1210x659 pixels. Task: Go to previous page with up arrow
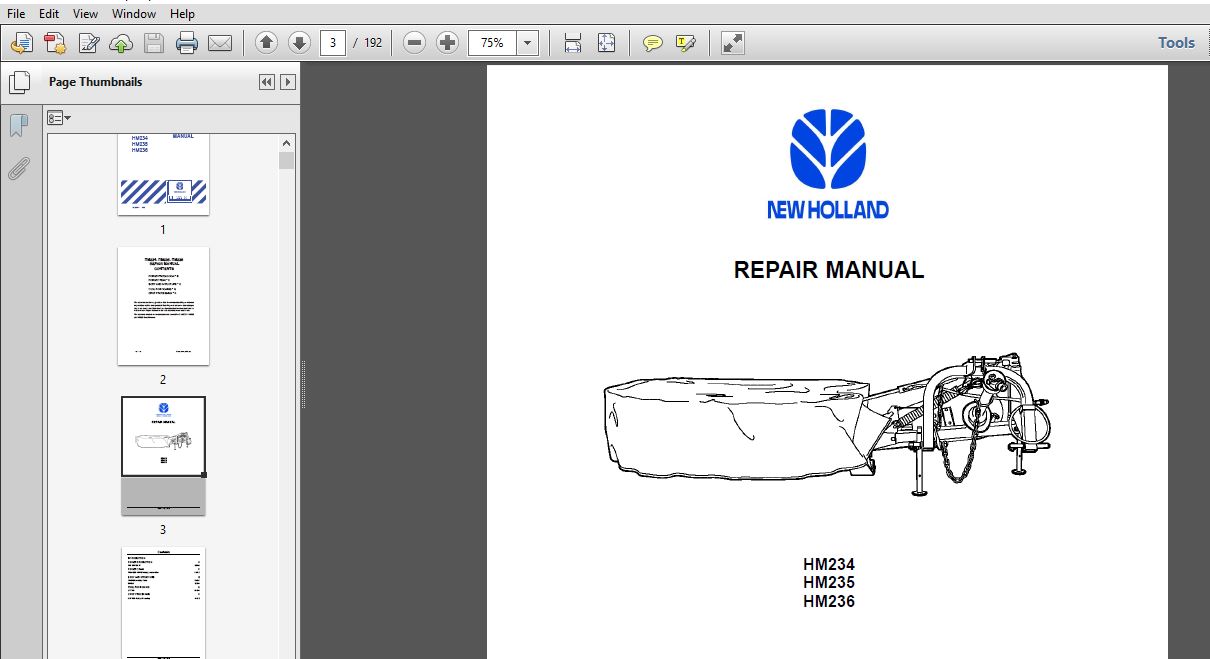266,43
